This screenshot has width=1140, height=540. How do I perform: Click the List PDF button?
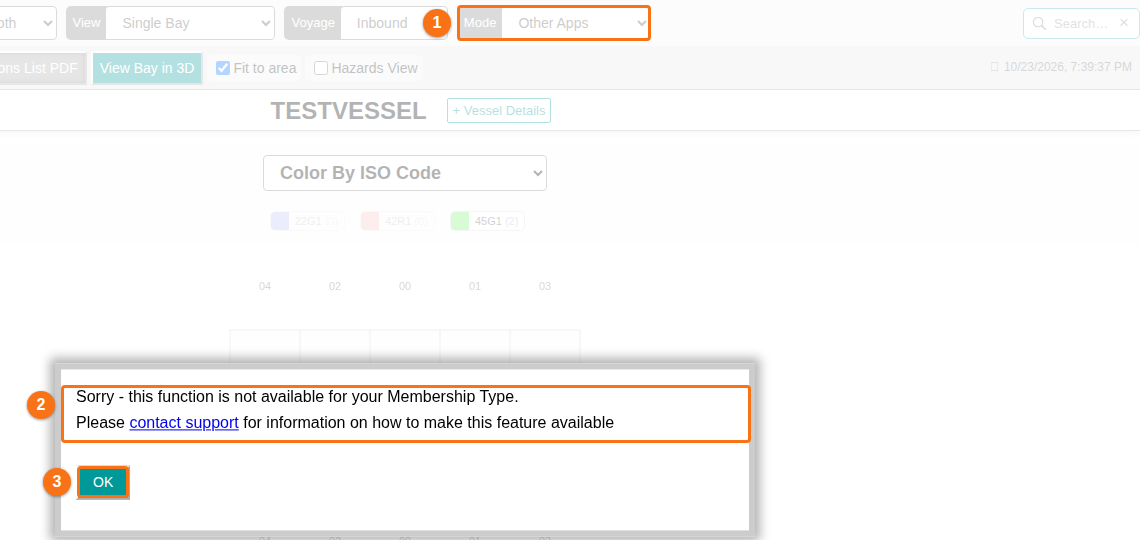coord(43,68)
